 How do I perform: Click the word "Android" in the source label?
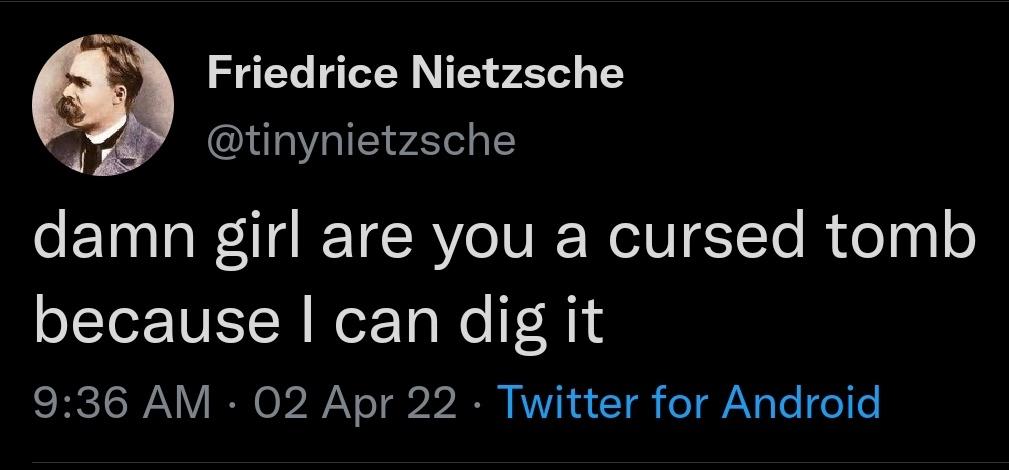coord(801,402)
